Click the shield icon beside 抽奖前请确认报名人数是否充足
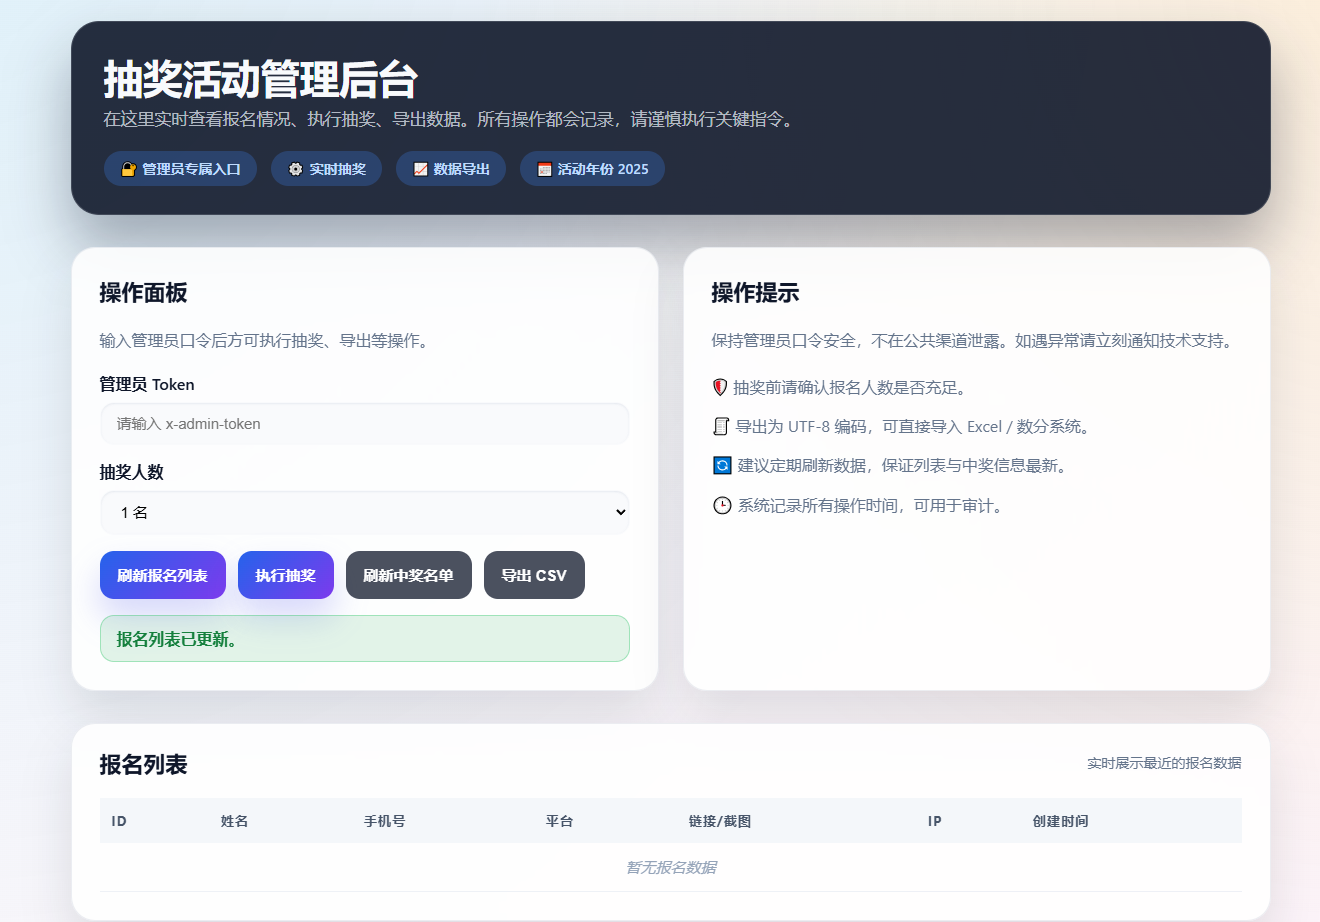Viewport: 1320px width, 922px height. click(x=720, y=387)
